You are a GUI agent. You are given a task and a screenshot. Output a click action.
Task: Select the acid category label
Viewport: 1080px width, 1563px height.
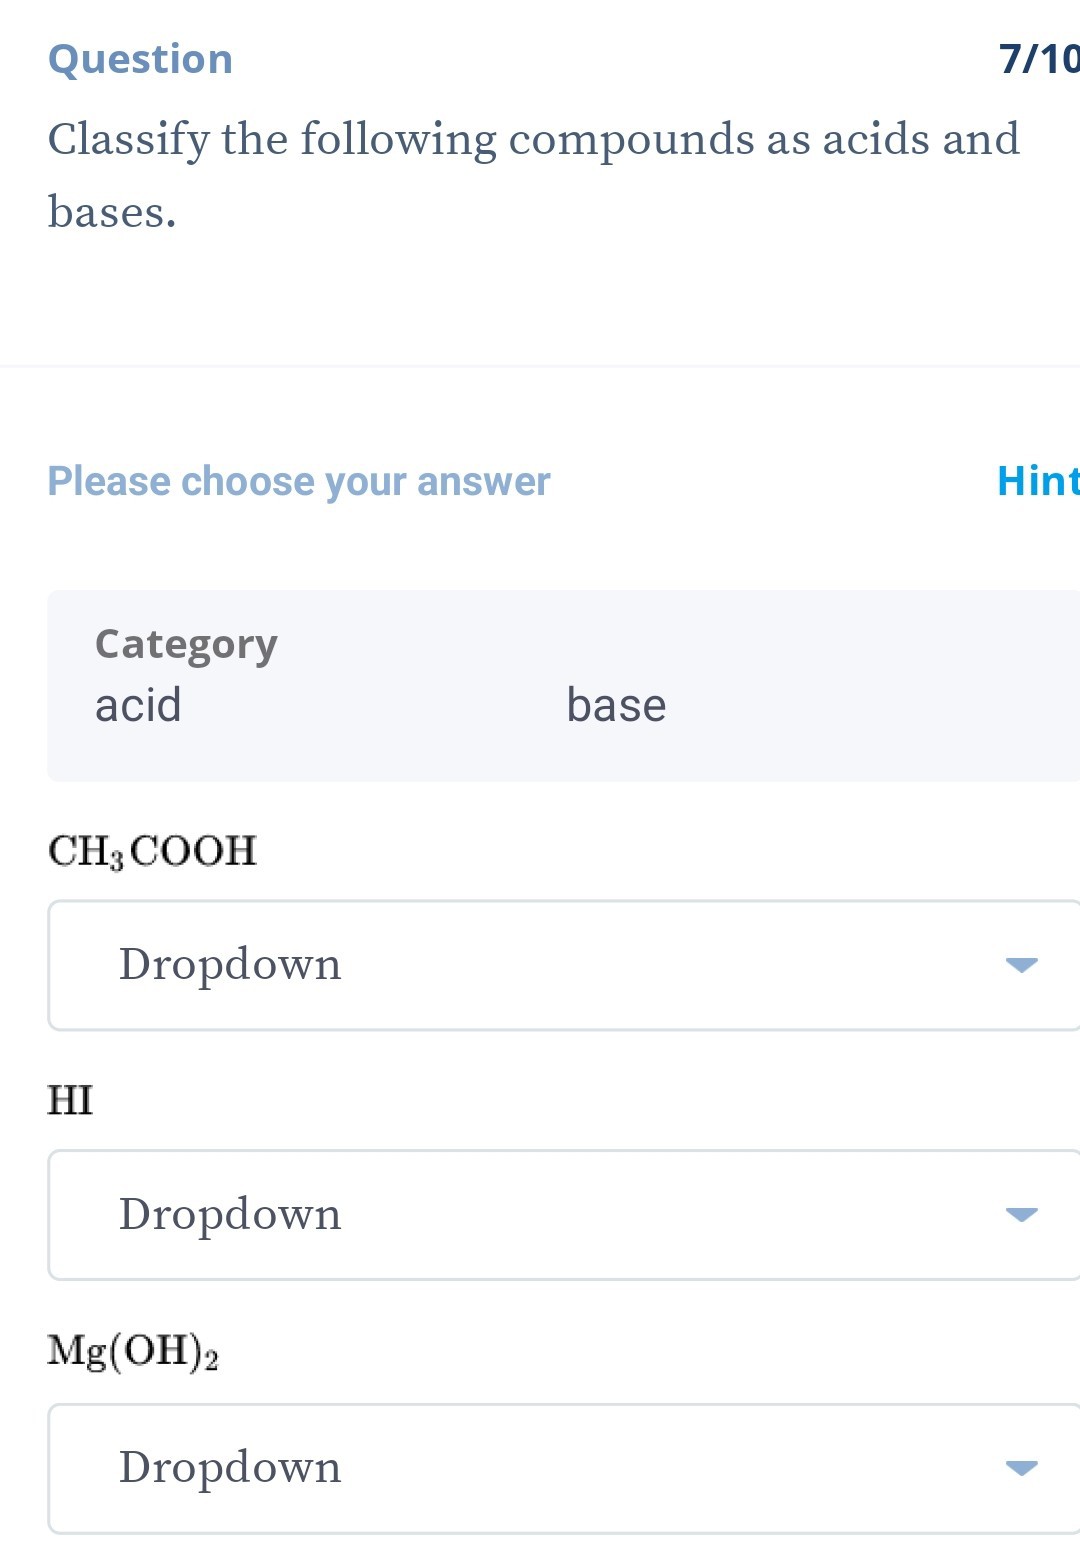137,704
